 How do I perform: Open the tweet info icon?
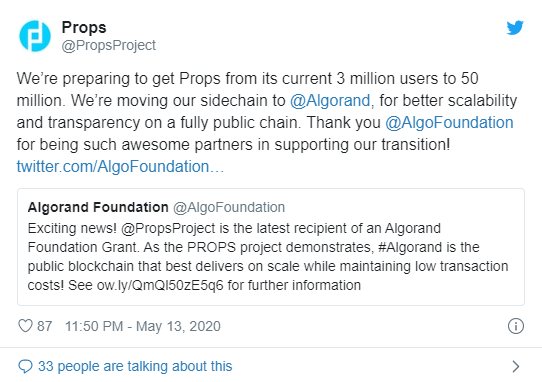pos(516,326)
